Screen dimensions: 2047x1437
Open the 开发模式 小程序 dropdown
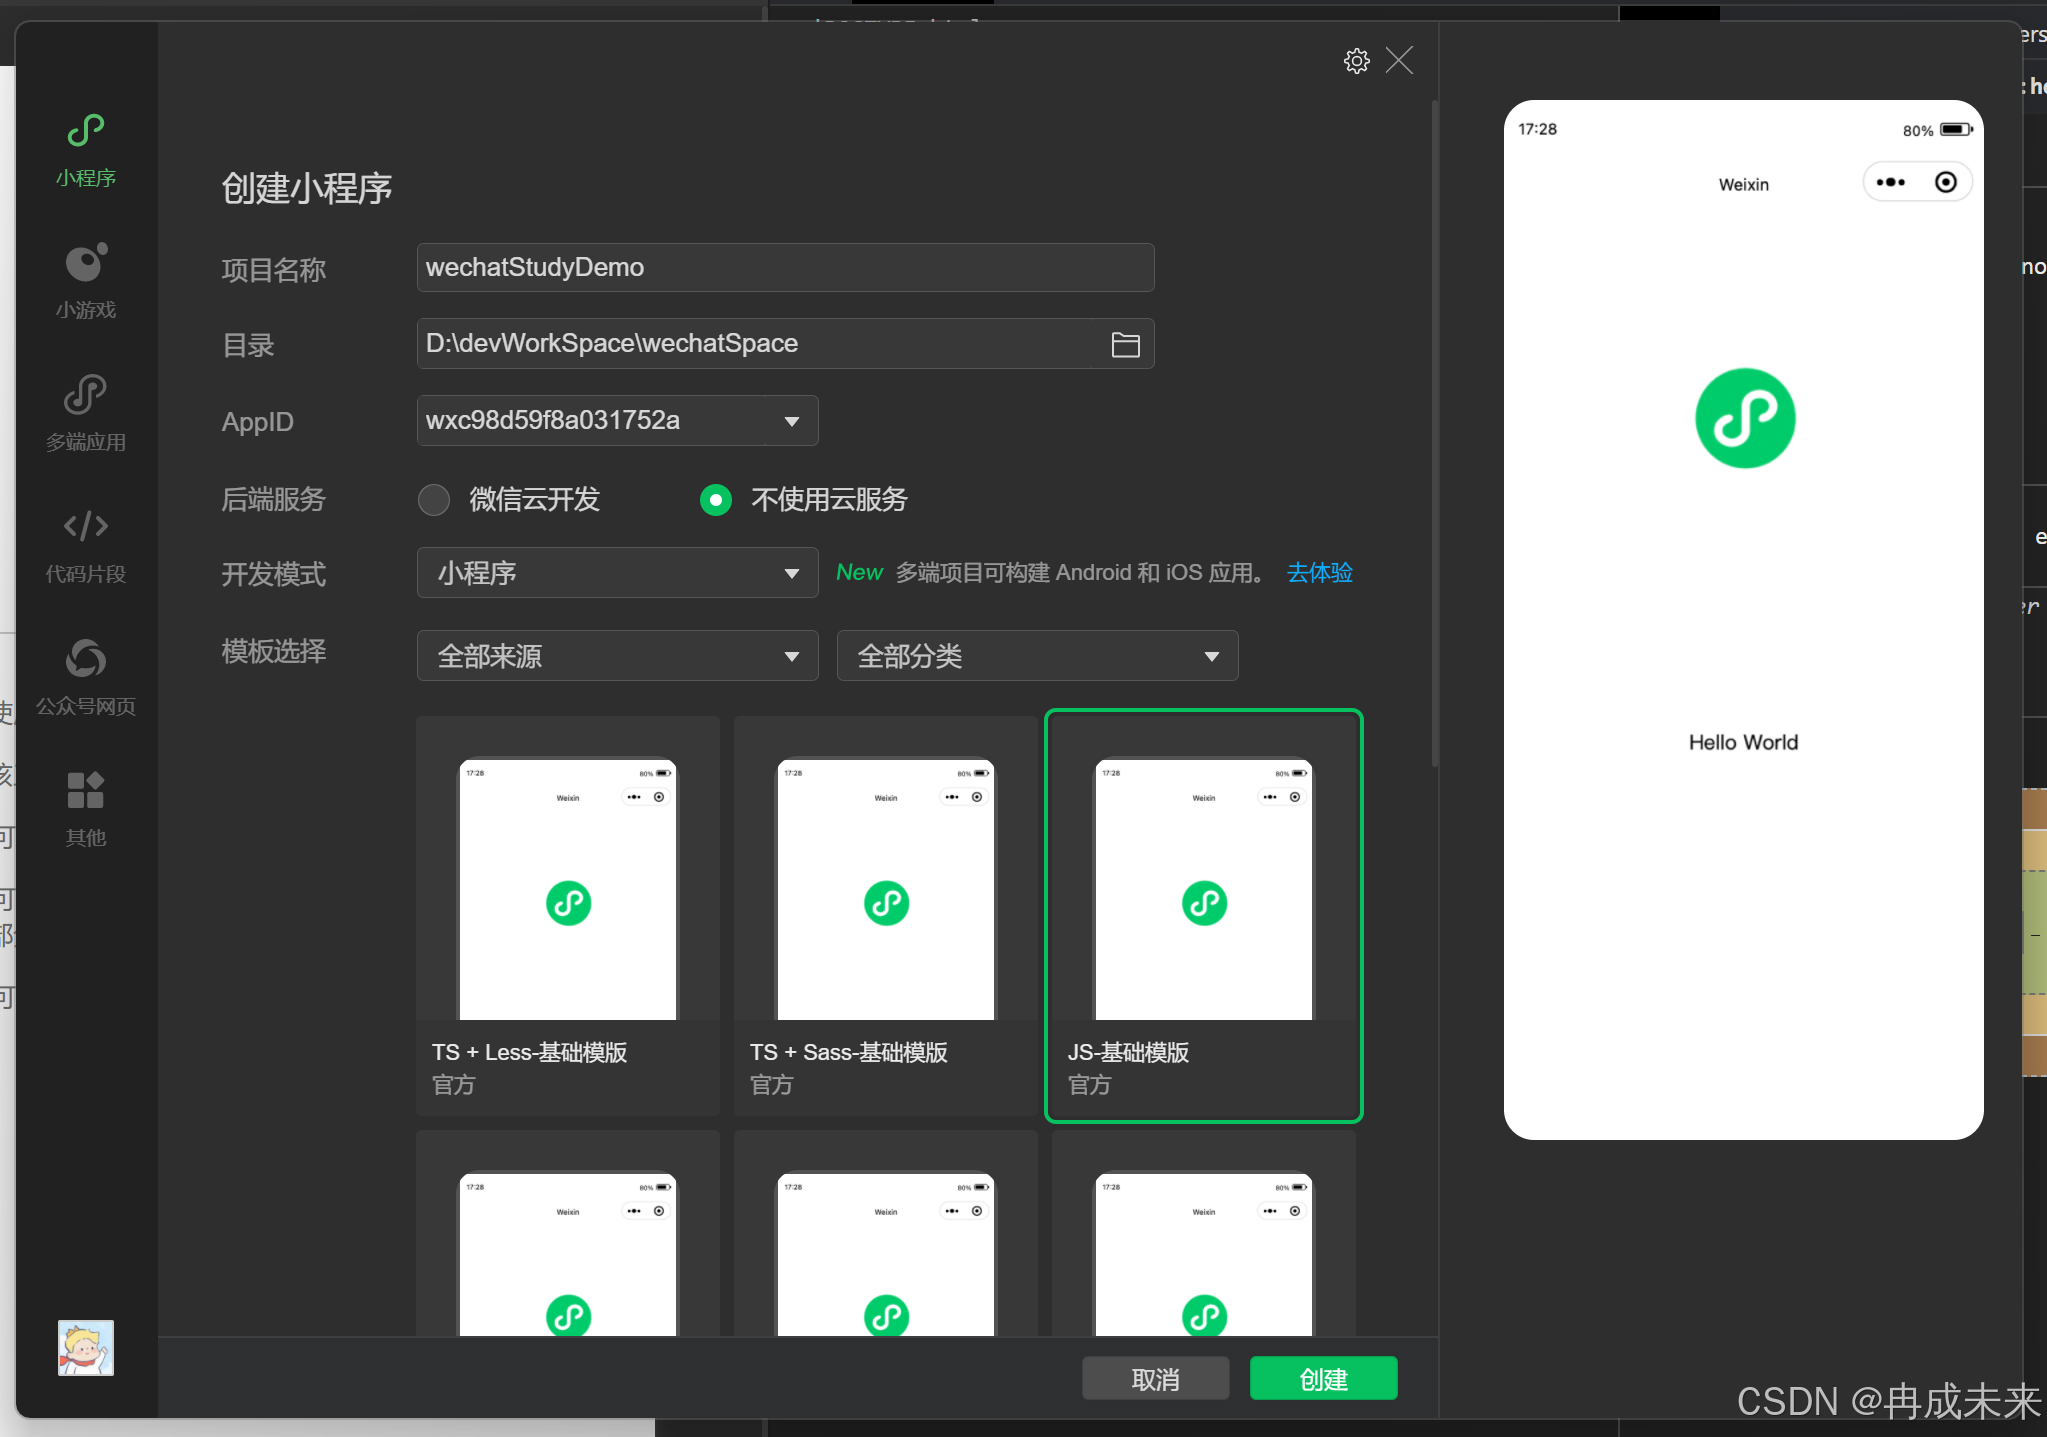[617, 573]
